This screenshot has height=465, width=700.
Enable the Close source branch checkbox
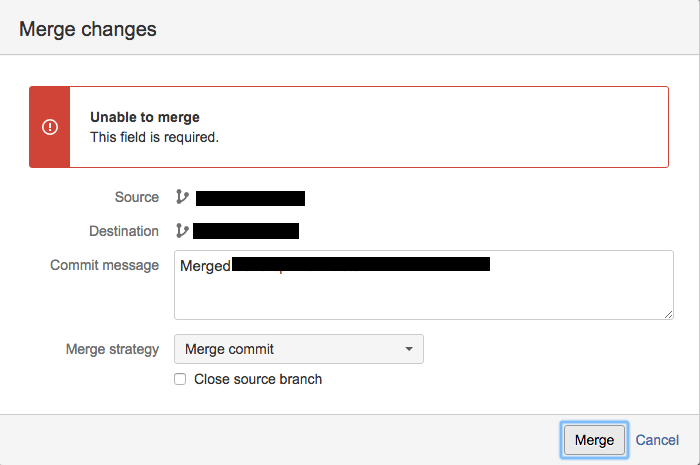(x=180, y=379)
